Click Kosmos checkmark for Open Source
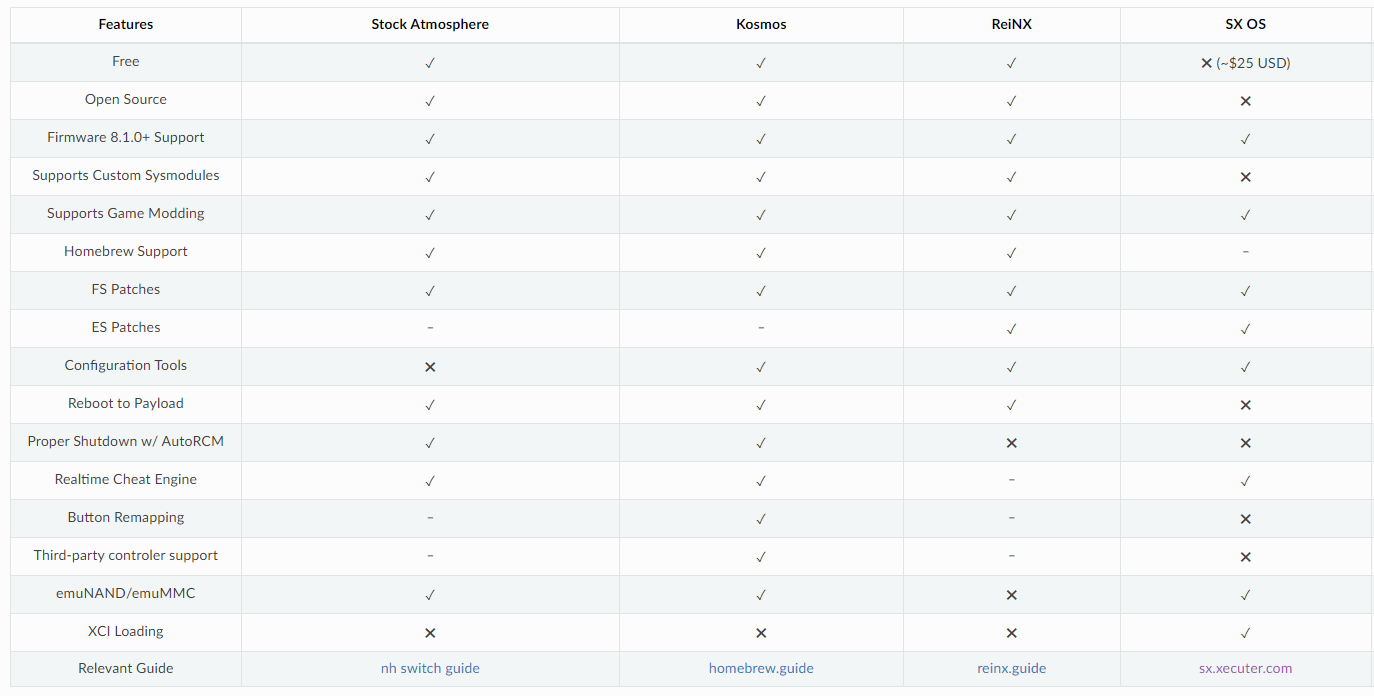 [x=761, y=101]
